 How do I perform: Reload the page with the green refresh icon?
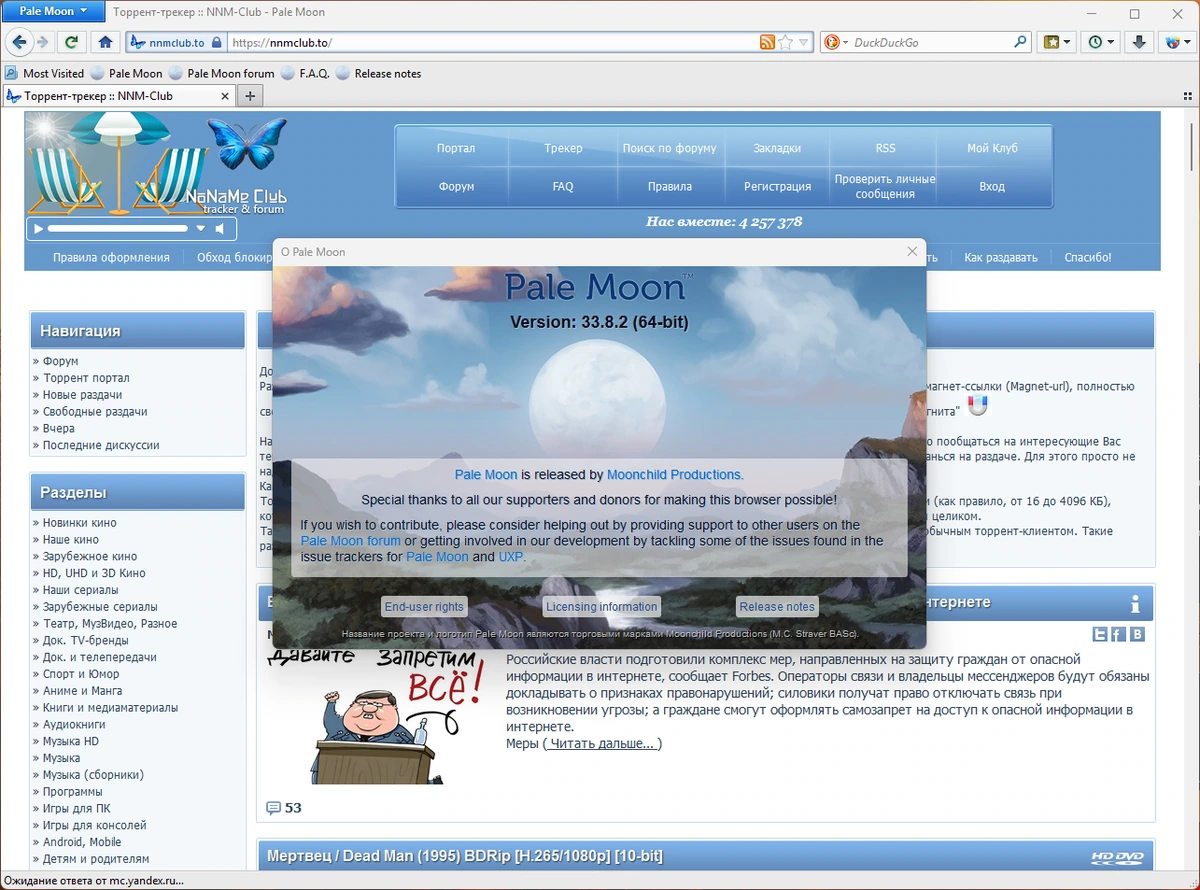point(72,42)
